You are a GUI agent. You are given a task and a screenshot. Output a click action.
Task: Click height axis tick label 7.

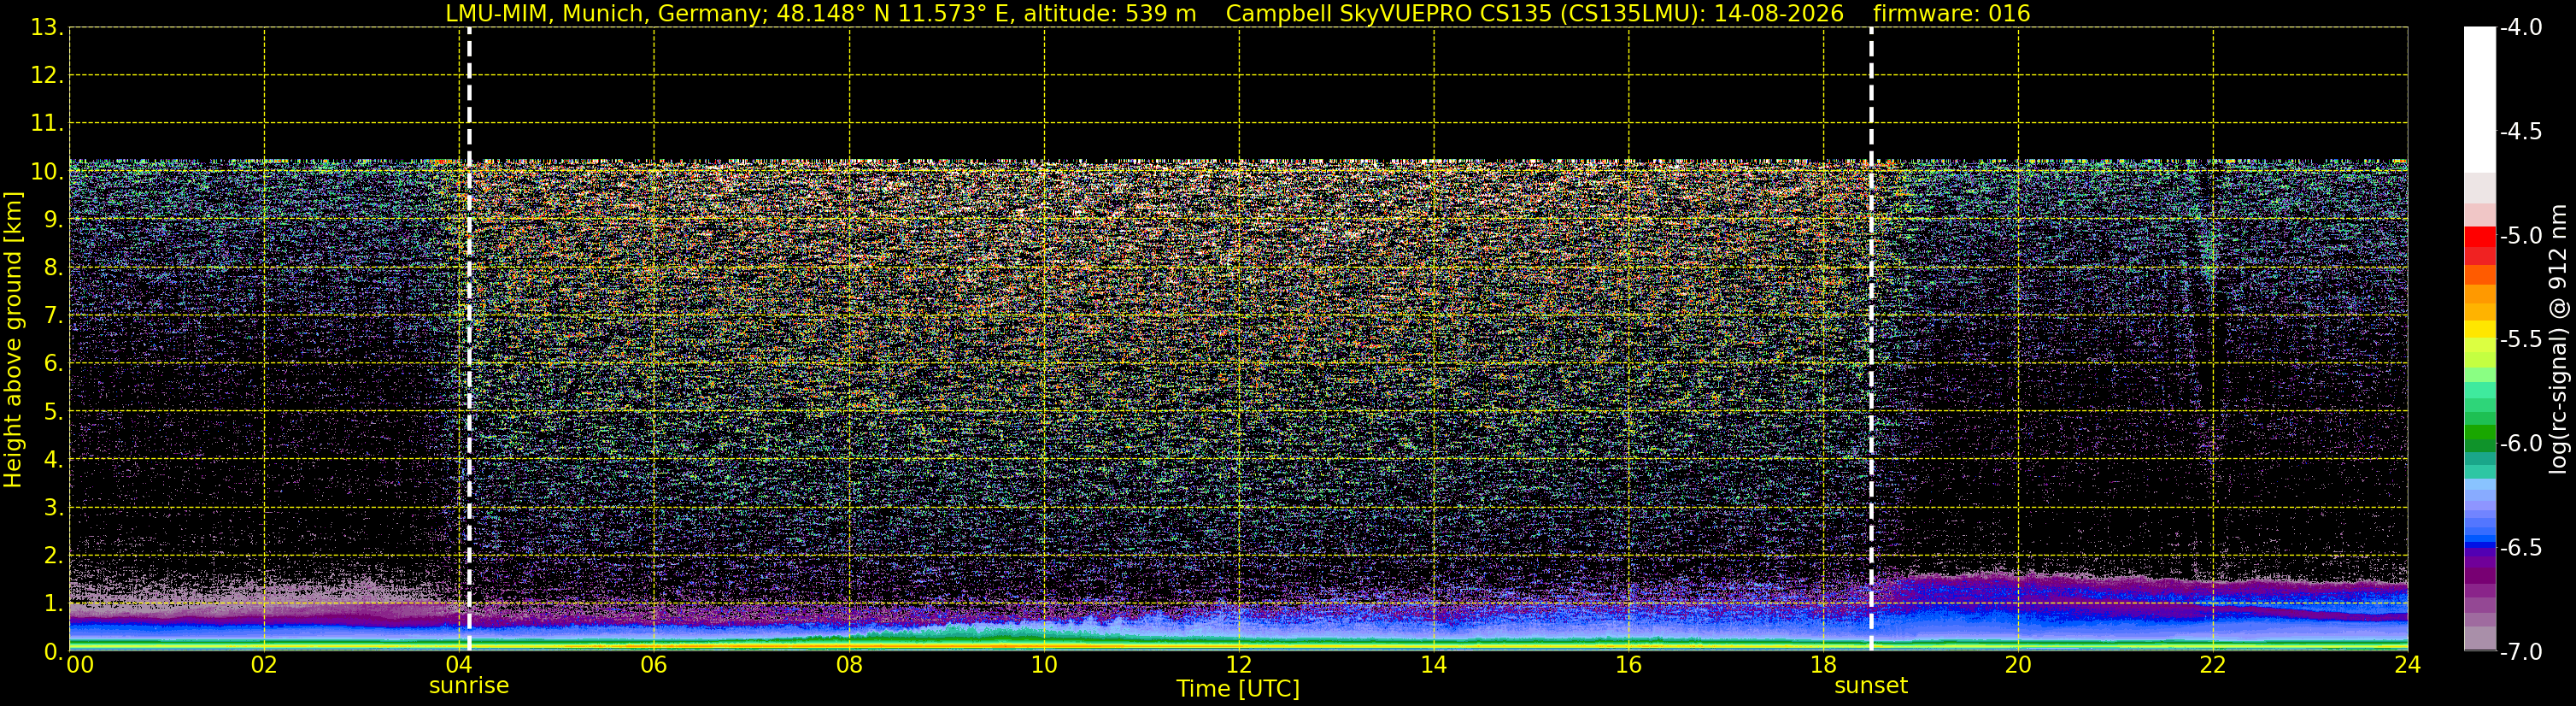(52, 316)
